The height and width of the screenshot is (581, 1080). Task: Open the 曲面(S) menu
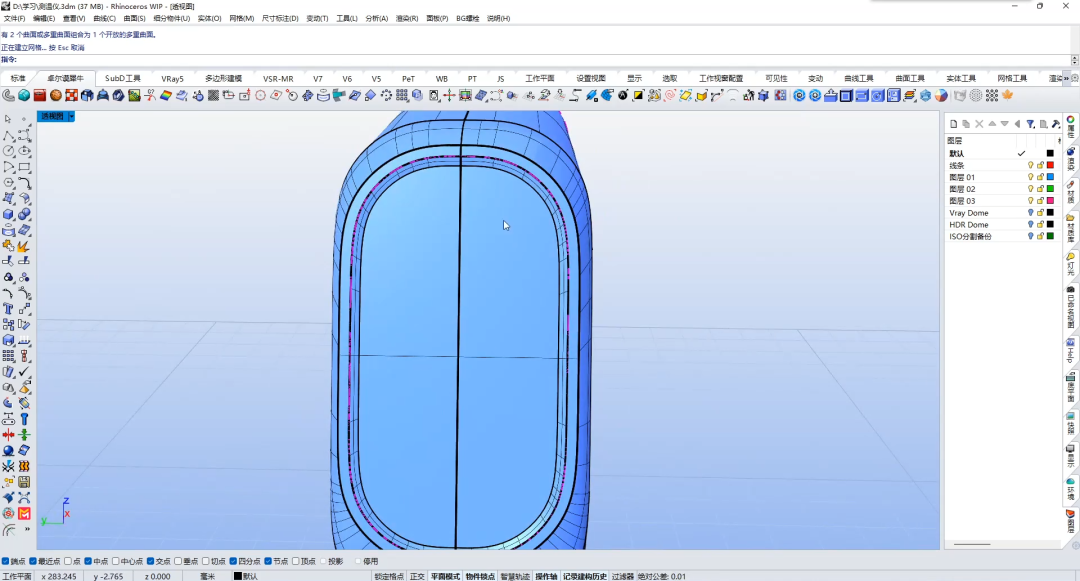click(x=134, y=19)
